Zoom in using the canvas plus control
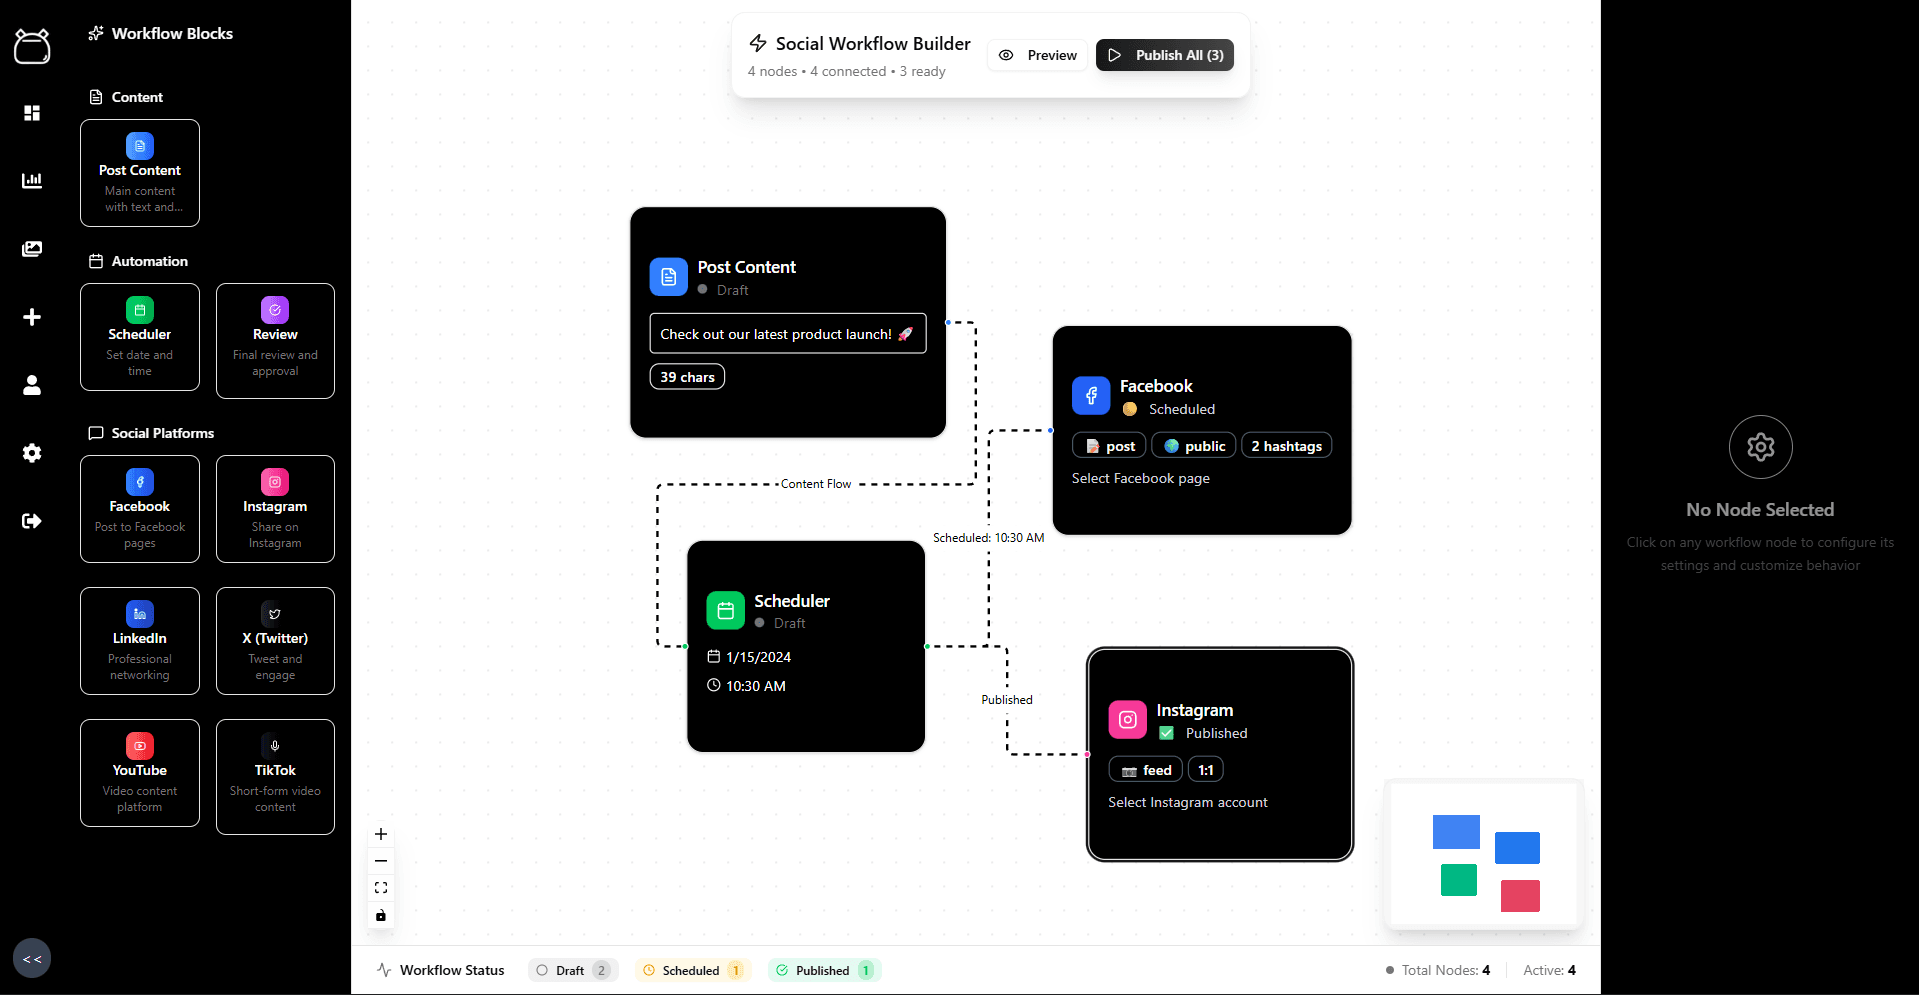 click(x=380, y=833)
